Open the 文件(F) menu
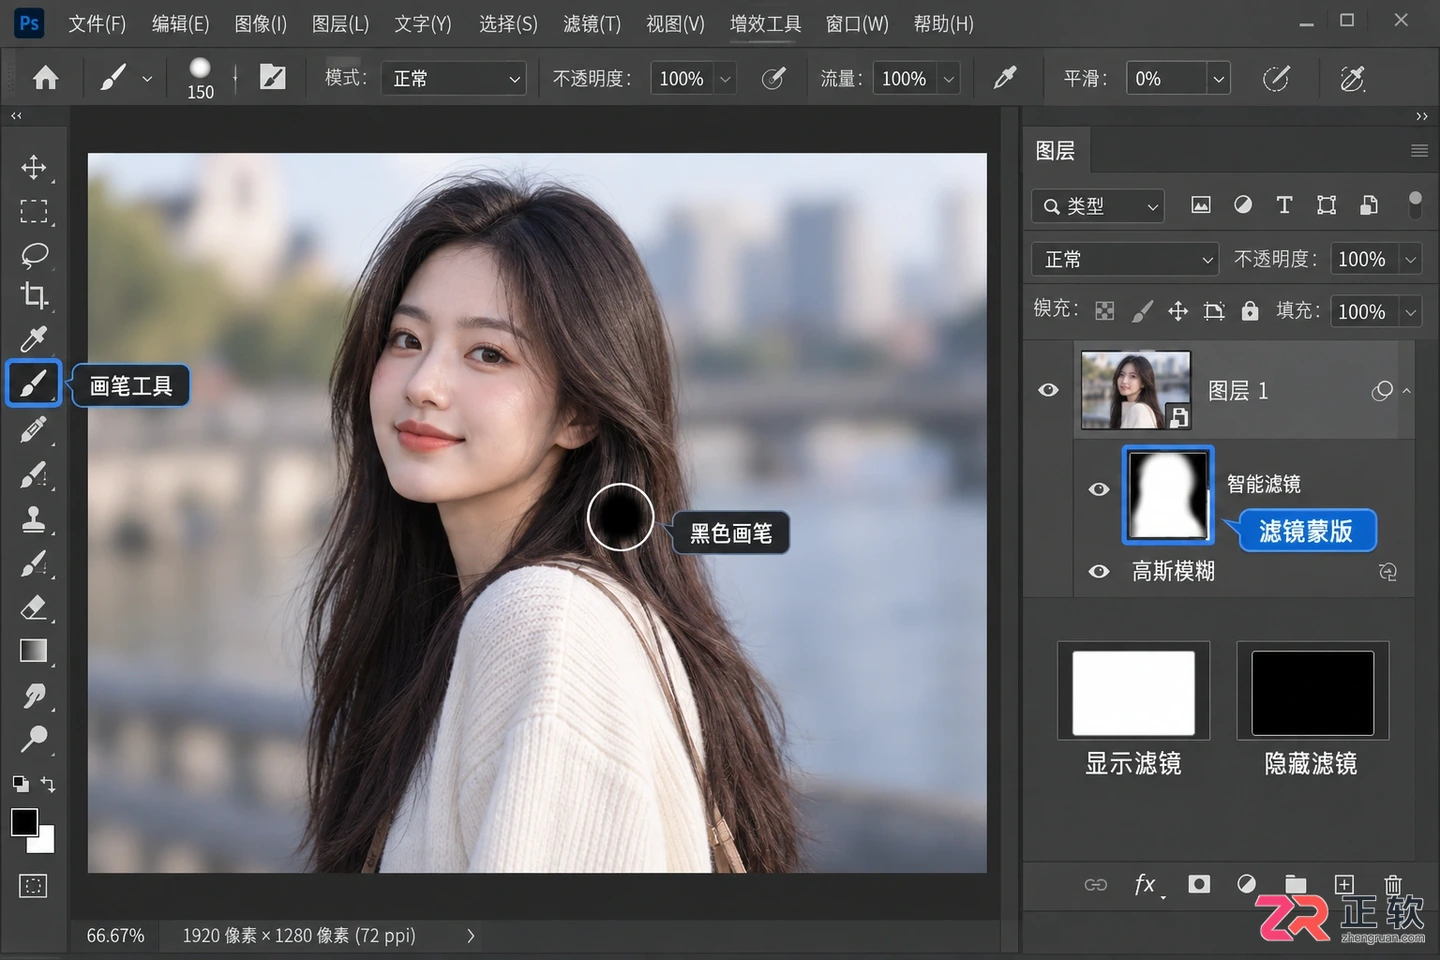The width and height of the screenshot is (1440, 960). [x=97, y=23]
